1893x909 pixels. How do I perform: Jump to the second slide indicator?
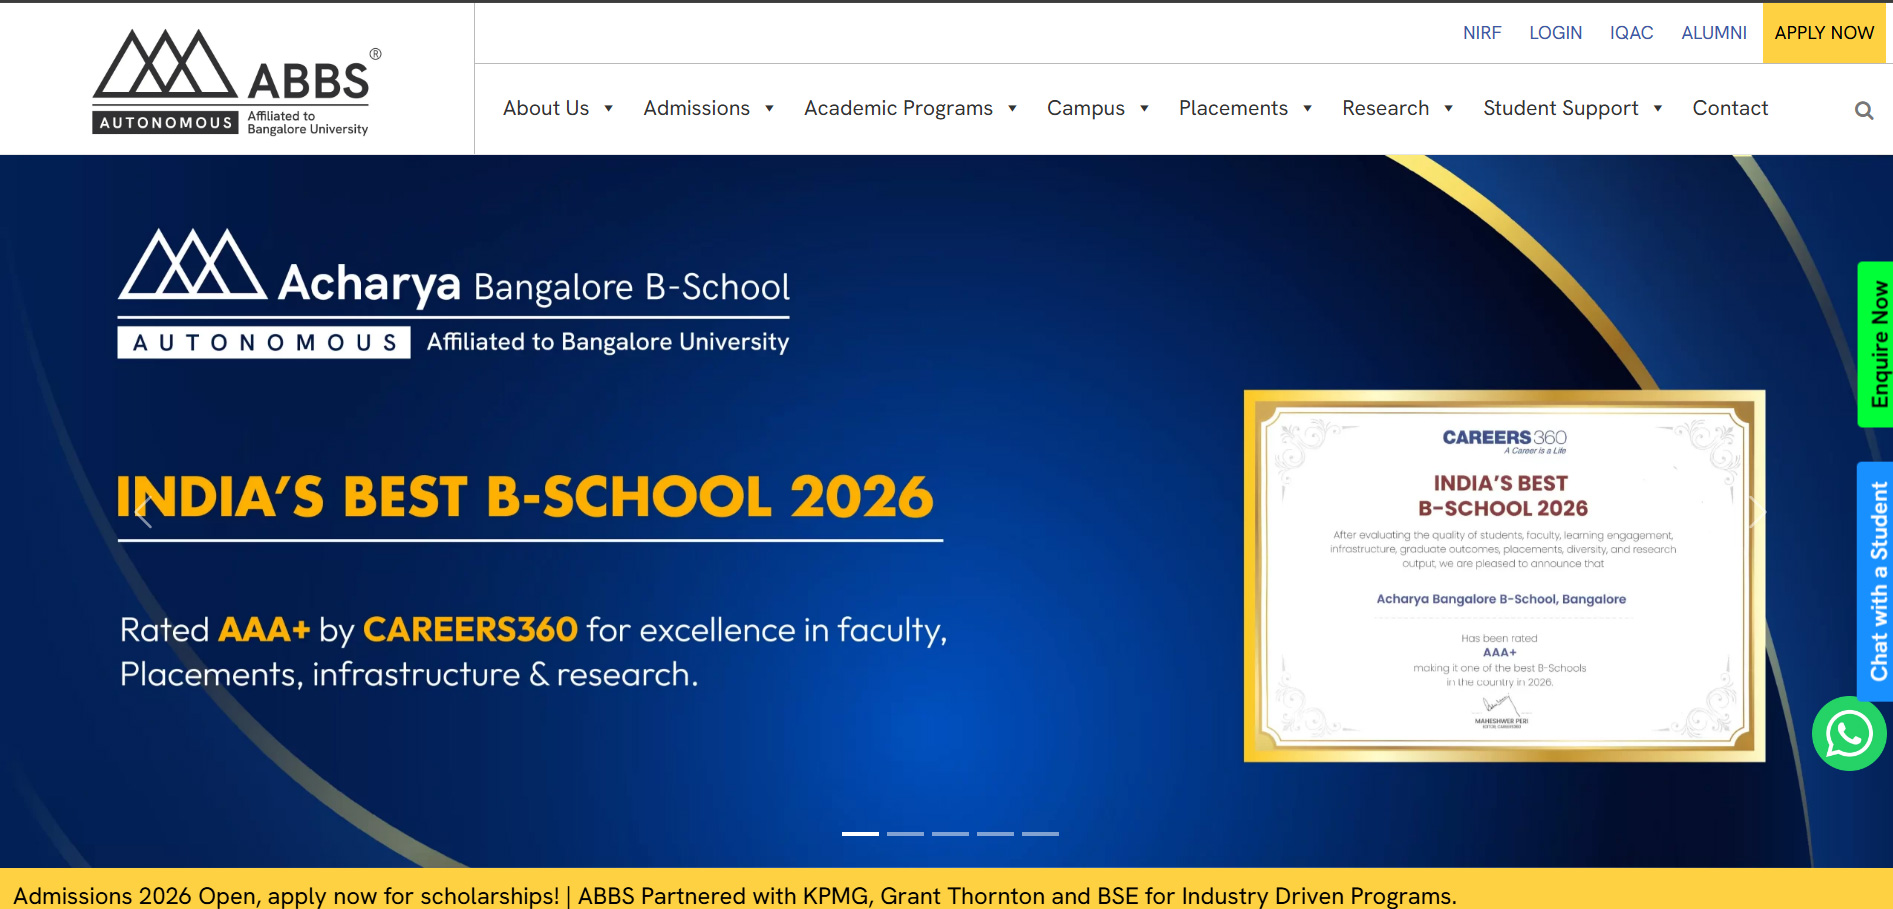coord(905,833)
